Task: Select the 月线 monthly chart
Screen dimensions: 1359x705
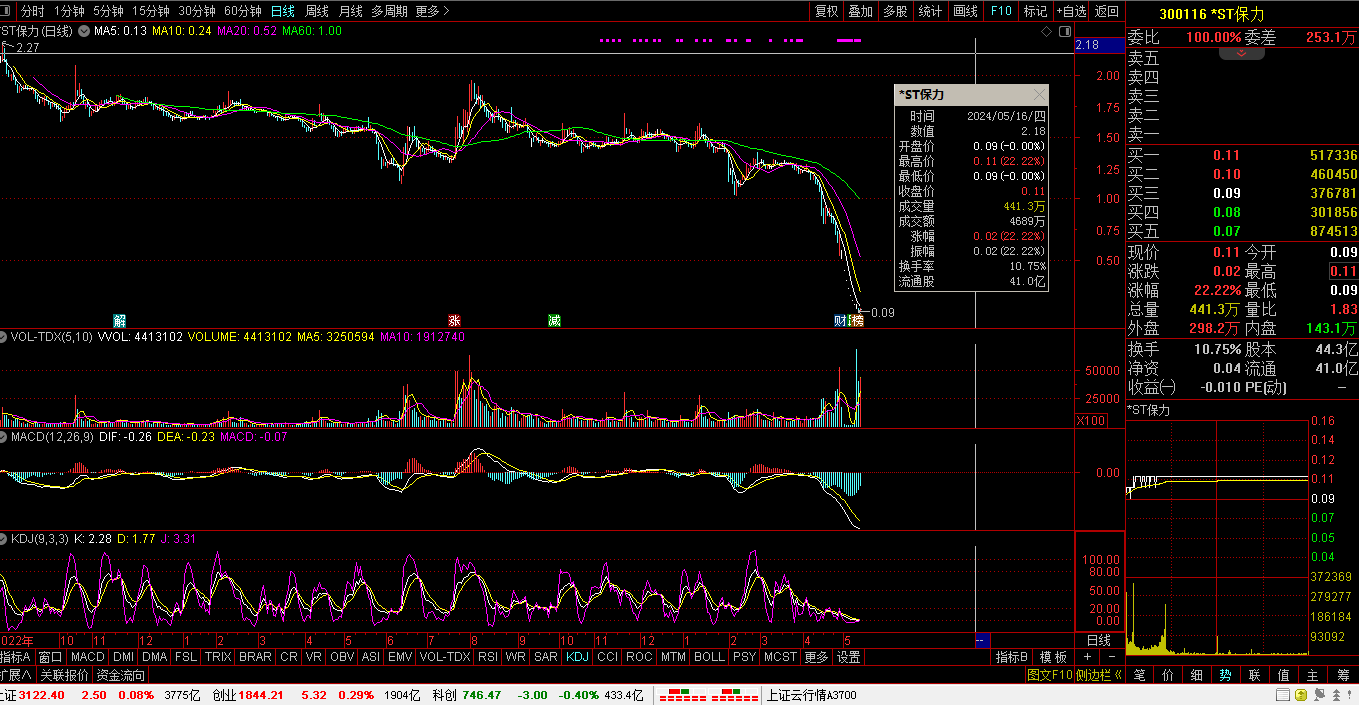Action: 351,11
